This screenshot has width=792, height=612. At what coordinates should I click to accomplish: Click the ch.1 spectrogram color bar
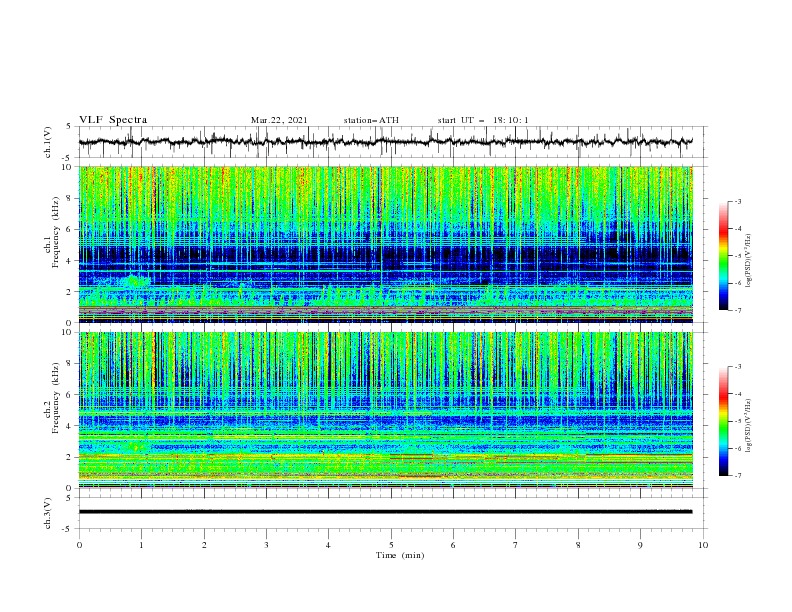pyautogui.click(x=723, y=256)
